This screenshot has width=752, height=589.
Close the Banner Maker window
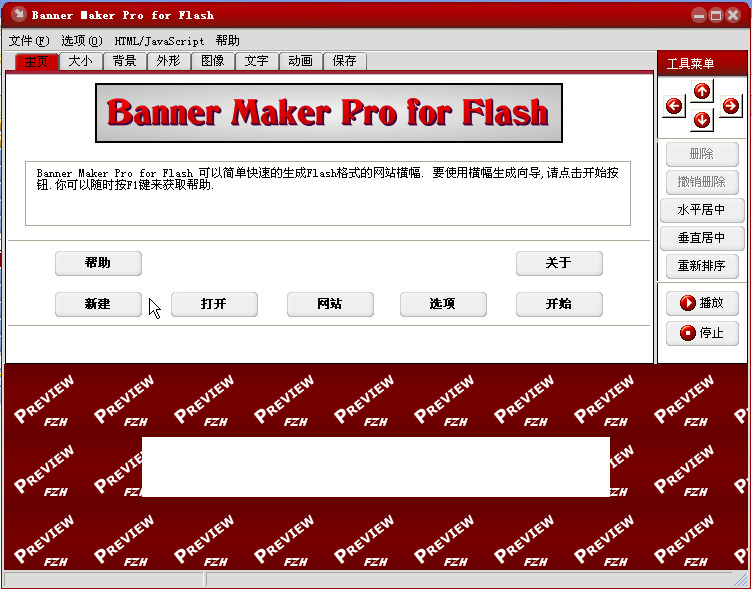pos(733,16)
